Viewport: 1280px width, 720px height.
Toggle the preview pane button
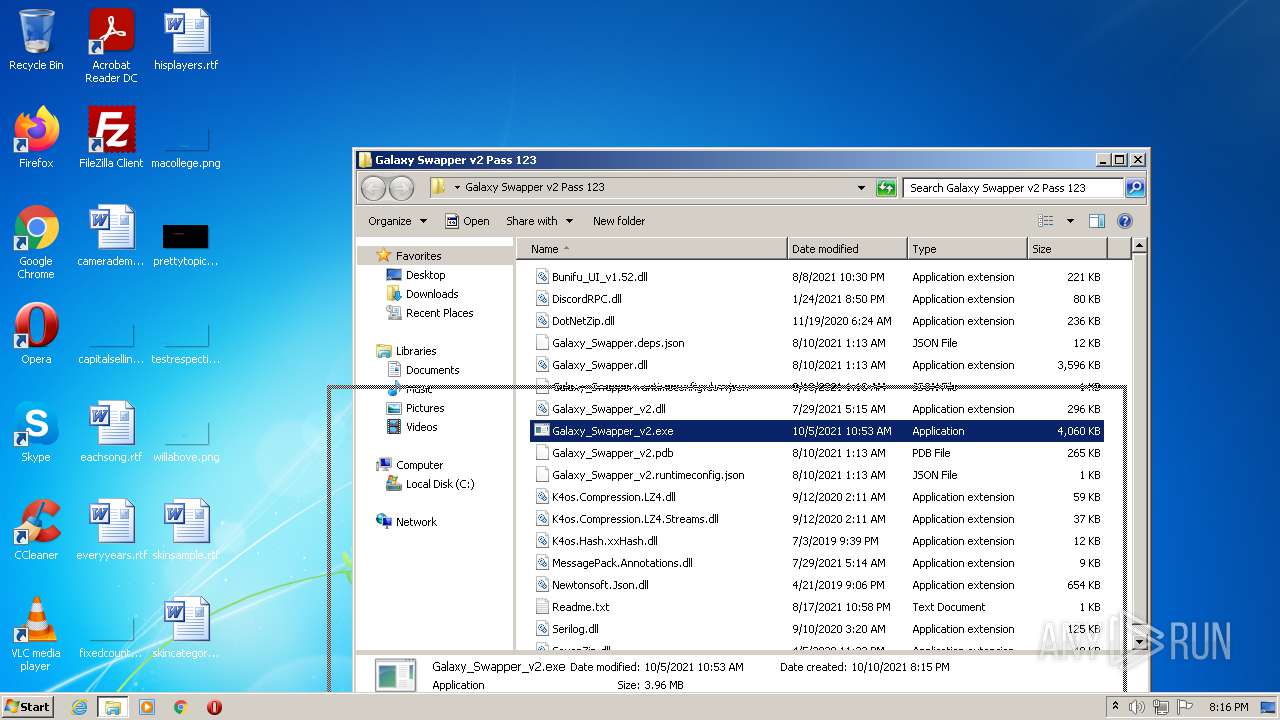1096,221
